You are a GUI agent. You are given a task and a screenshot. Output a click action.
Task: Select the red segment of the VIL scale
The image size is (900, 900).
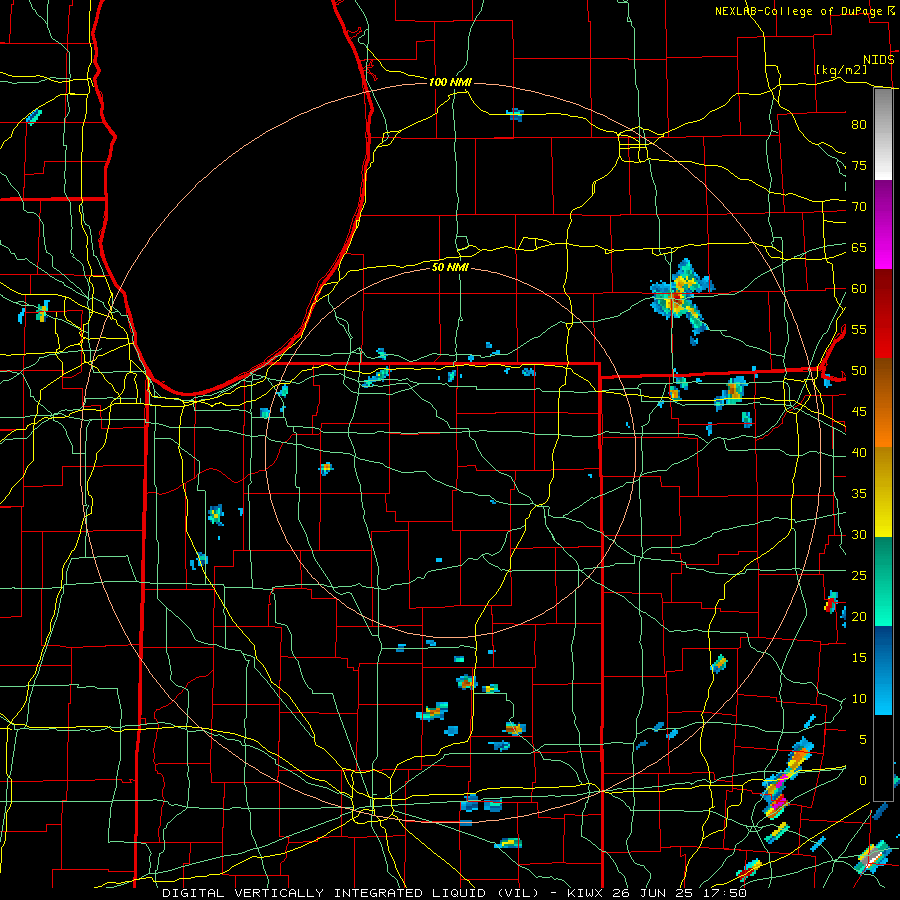pos(883,314)
